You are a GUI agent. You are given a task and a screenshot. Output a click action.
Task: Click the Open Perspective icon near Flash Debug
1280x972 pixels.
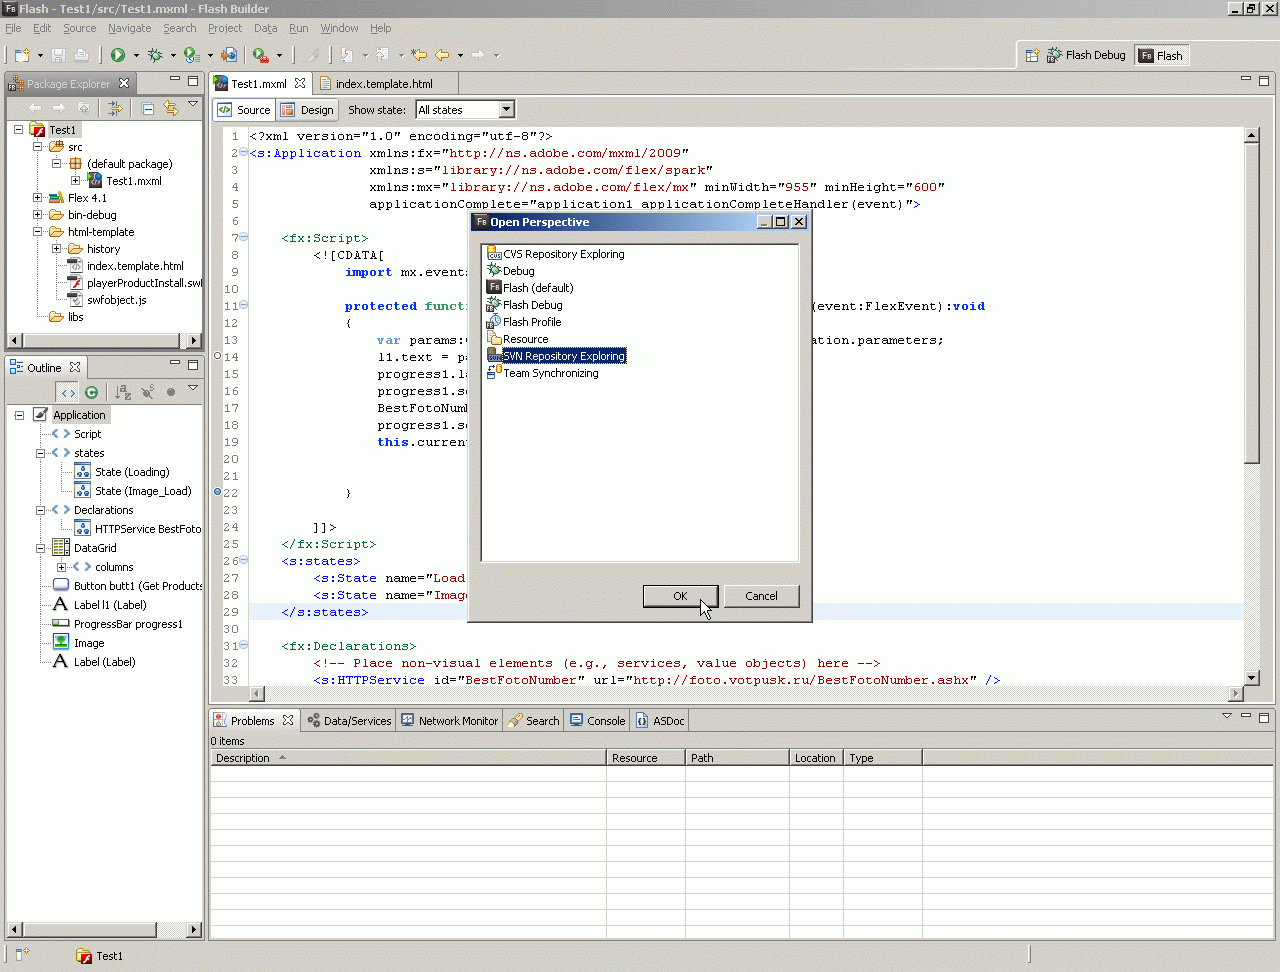1032,56
